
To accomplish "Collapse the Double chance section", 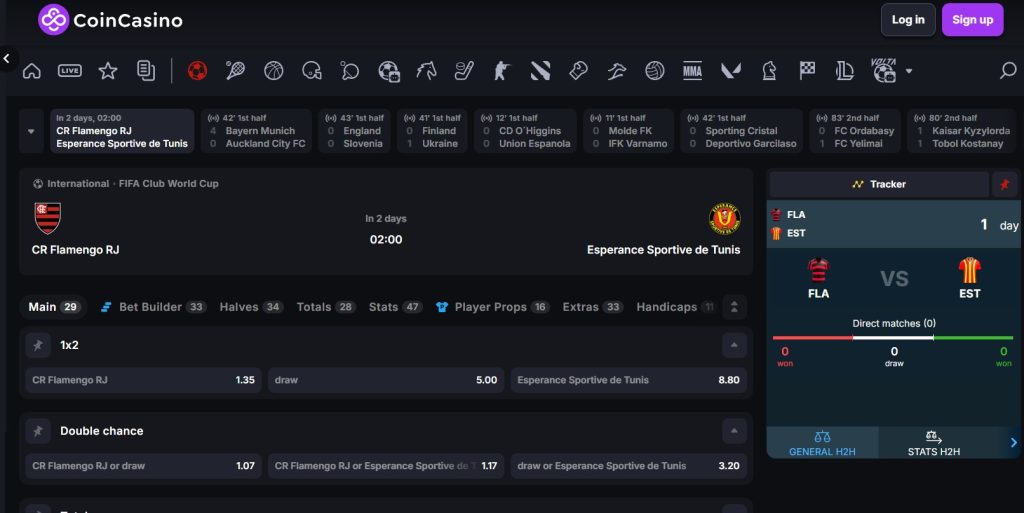I will pos(734,431).
